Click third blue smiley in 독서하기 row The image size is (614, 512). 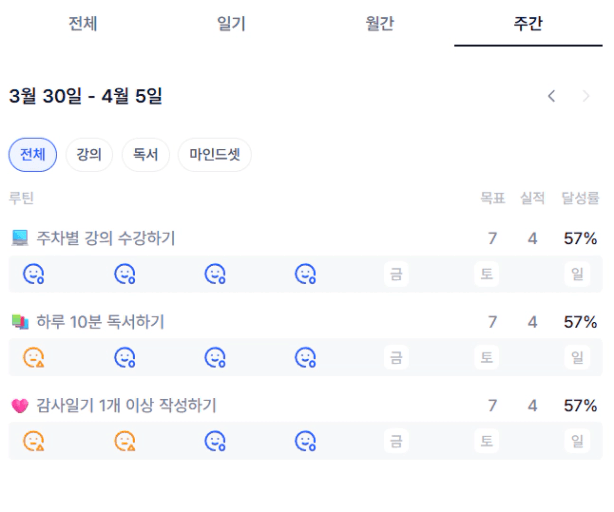tap(215, 357)
